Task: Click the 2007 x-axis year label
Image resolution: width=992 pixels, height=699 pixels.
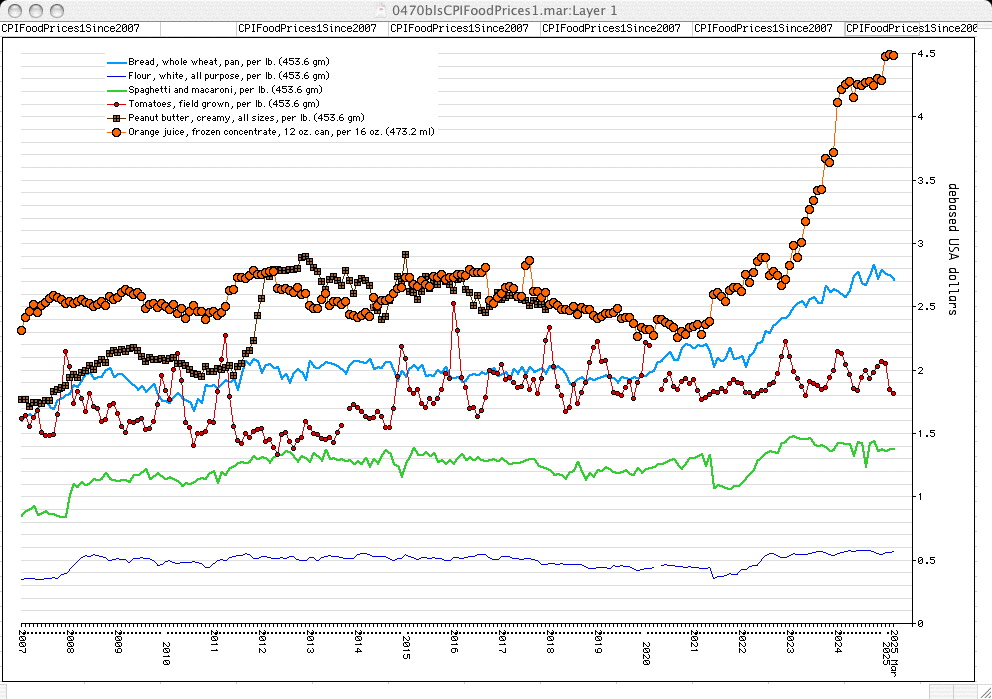Action: tap(22, 641)
